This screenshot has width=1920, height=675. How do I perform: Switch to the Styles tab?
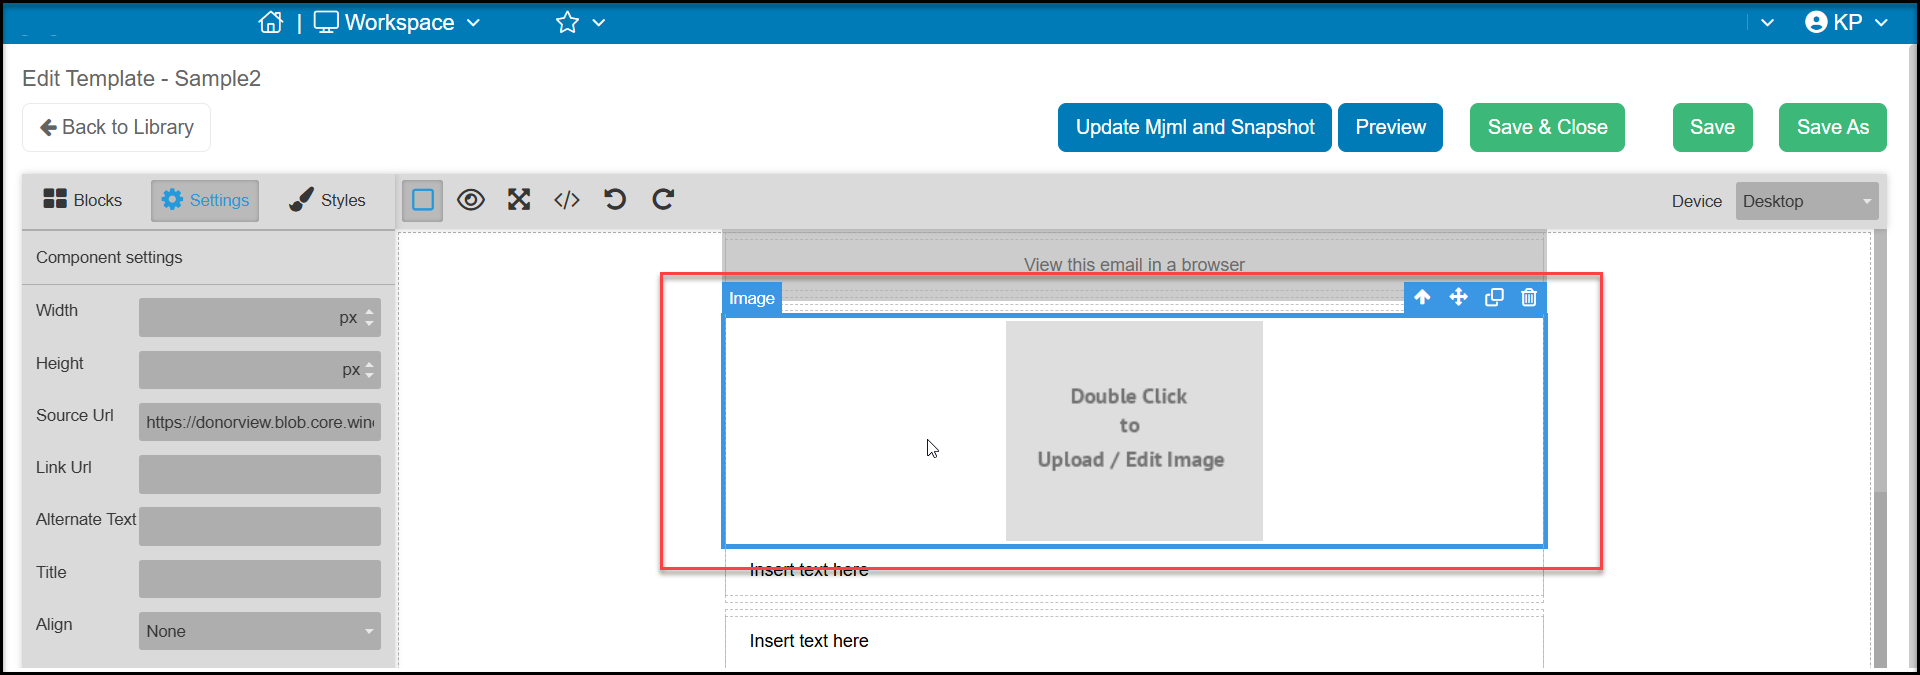coord(327,200)
